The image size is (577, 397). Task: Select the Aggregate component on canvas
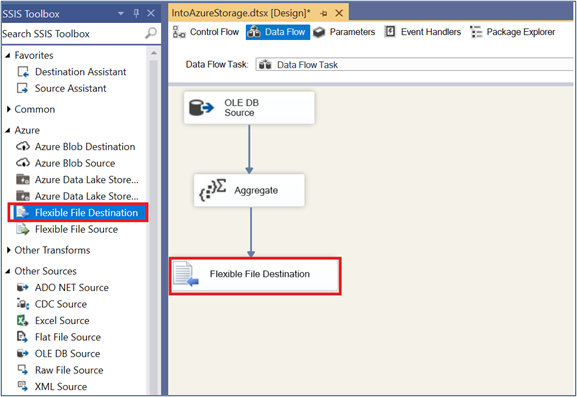tap(249, 190)
